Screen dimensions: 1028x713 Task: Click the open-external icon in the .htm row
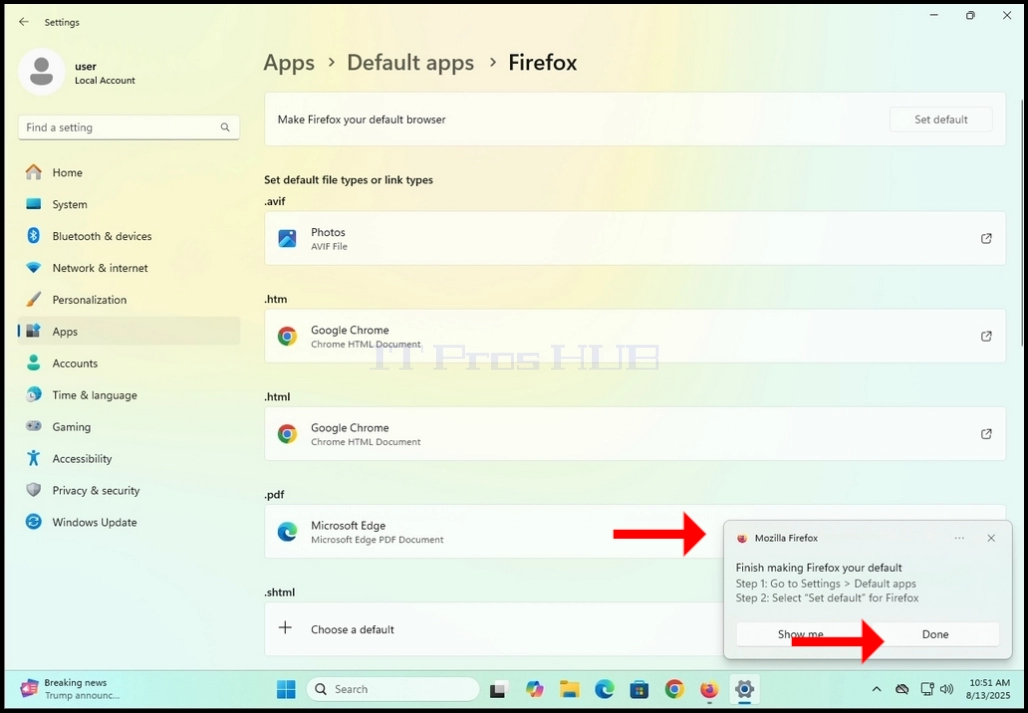tap(986, 336)
